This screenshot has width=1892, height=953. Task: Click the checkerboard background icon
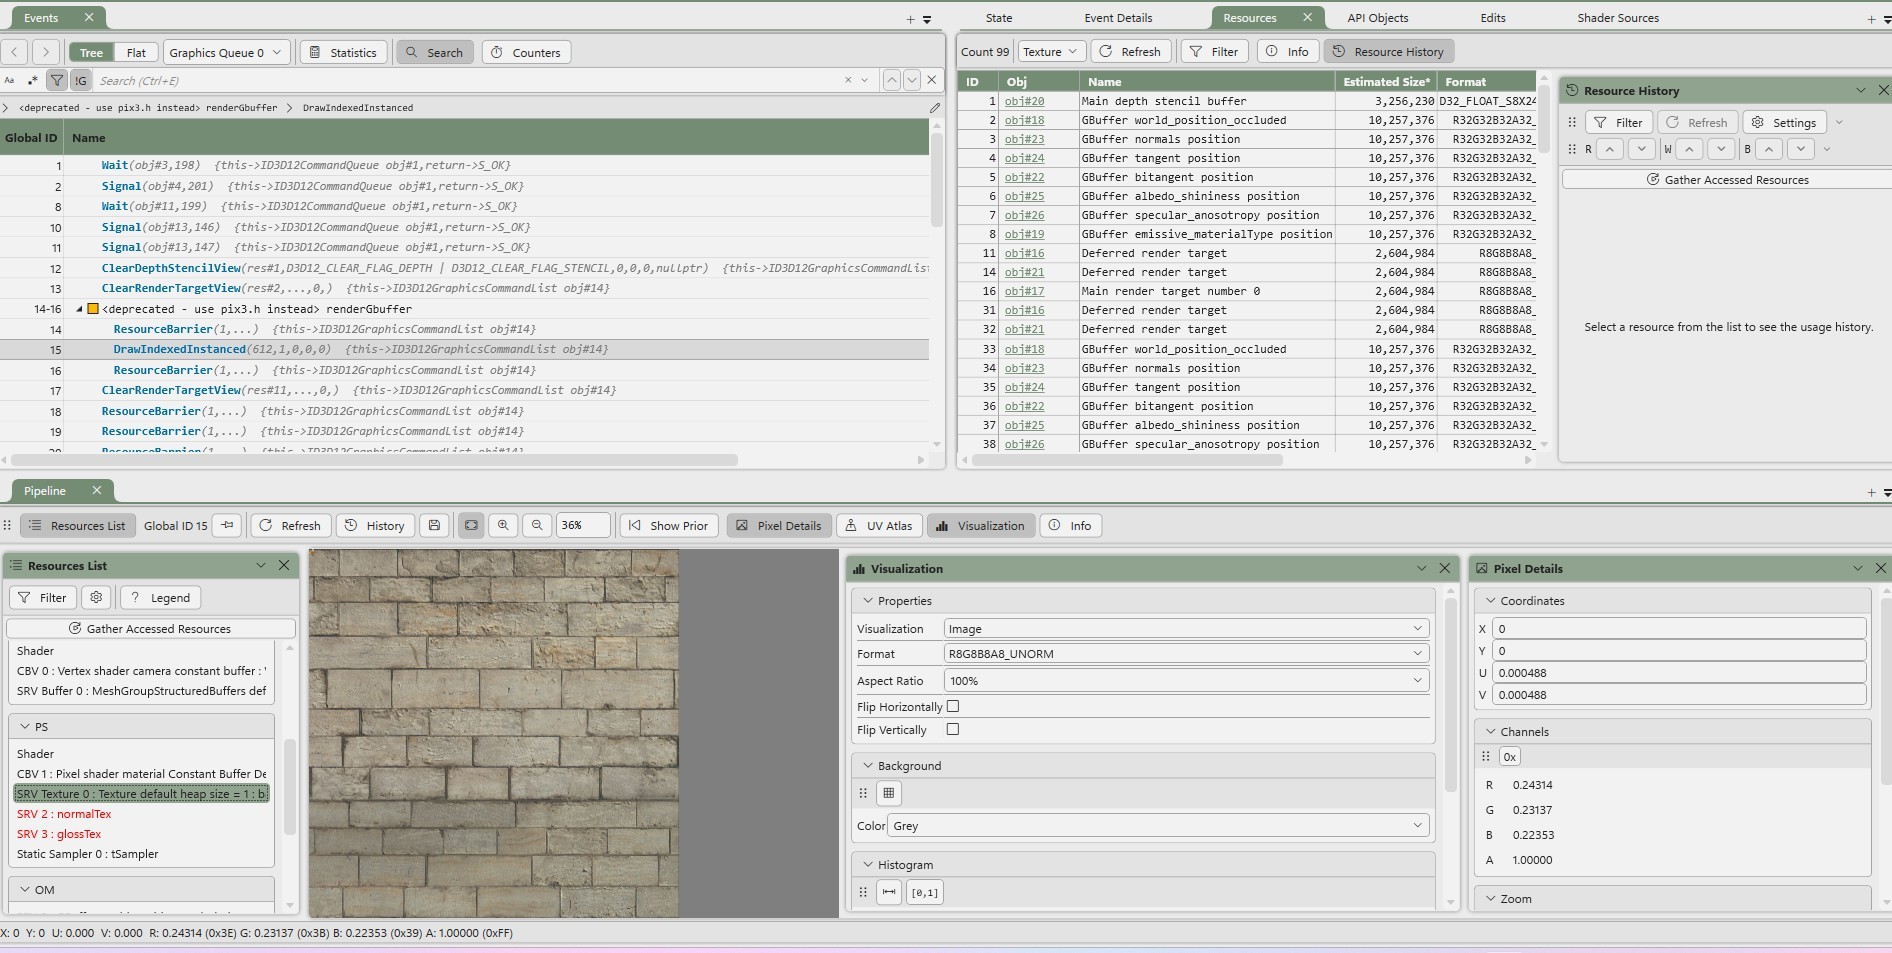point(889,793)
